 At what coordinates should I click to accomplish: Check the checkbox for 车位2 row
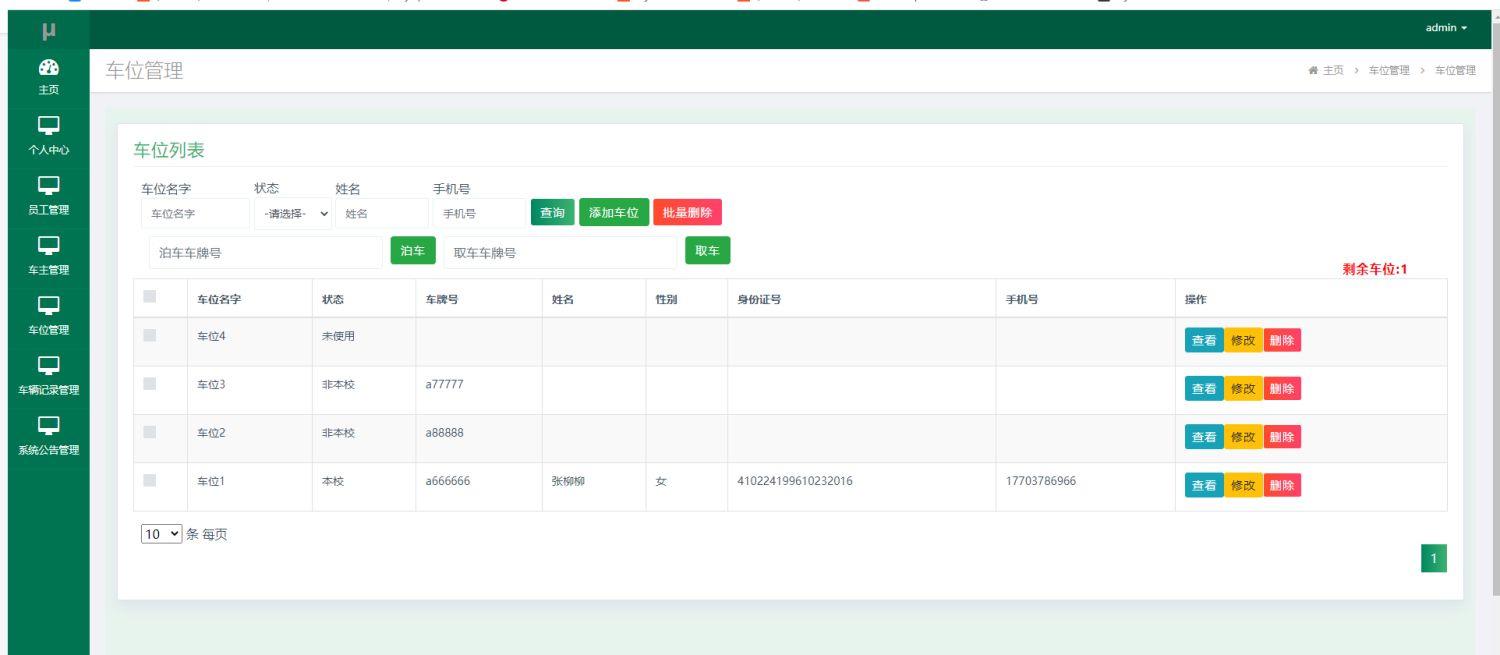click(150, 432)
